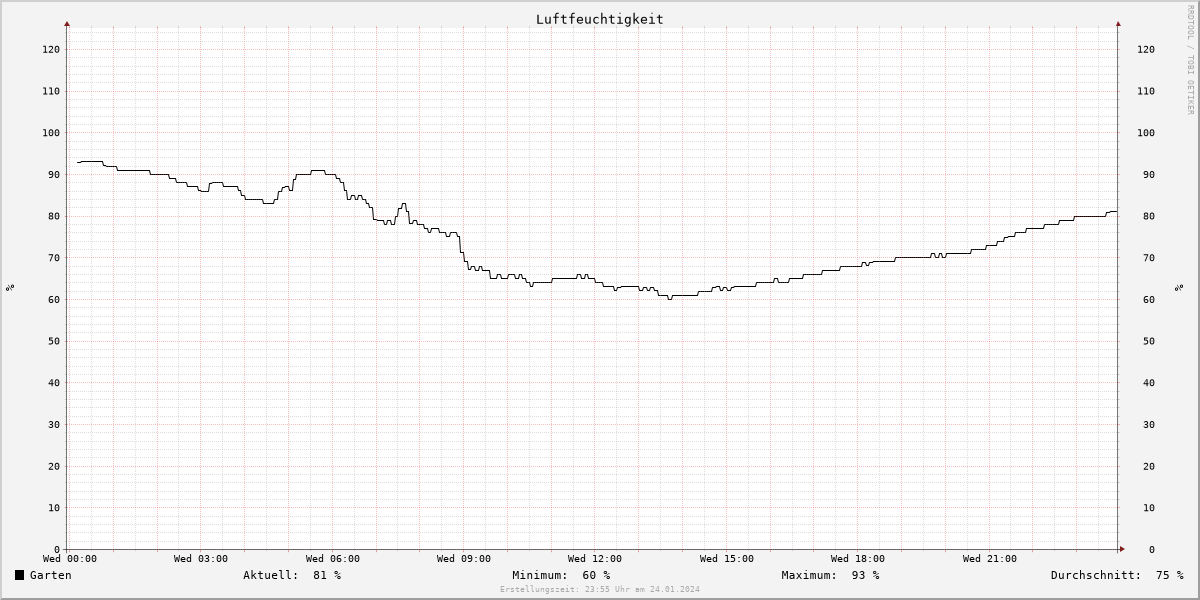Click the Wed 21:00 time label
This screenshot has width=1200, height=600.
click(990, 559)
